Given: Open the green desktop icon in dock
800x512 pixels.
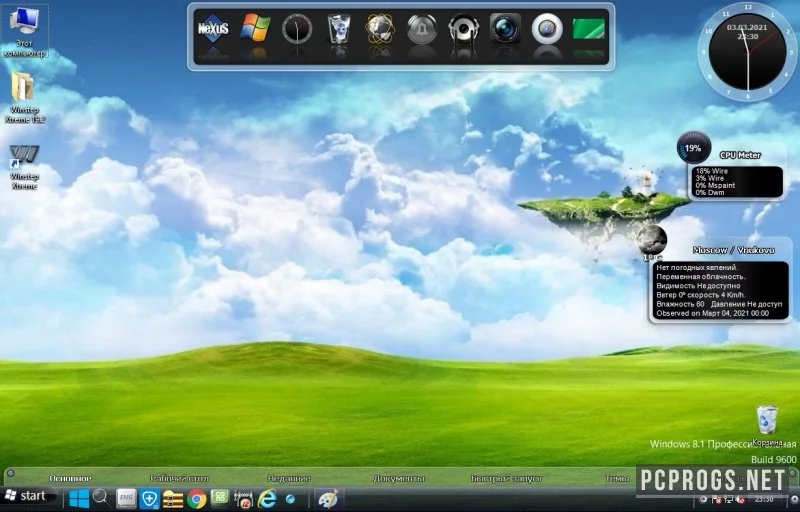Looking at the screenshot, I should coord(589,29).
